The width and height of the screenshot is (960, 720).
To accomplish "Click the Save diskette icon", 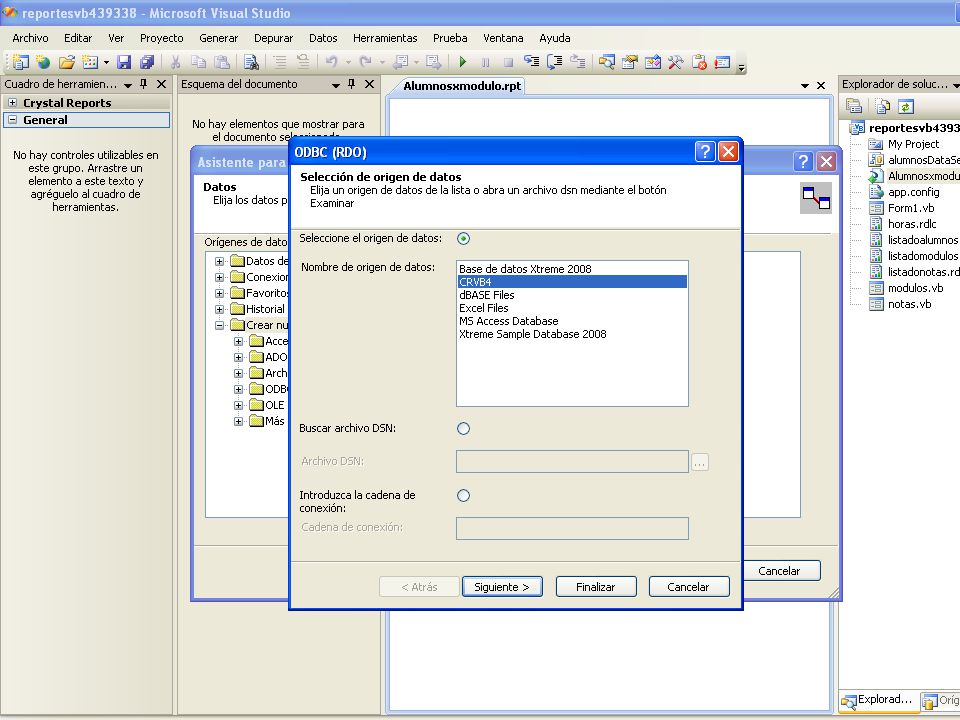I will pyautogui.click(x=124, y=62).
